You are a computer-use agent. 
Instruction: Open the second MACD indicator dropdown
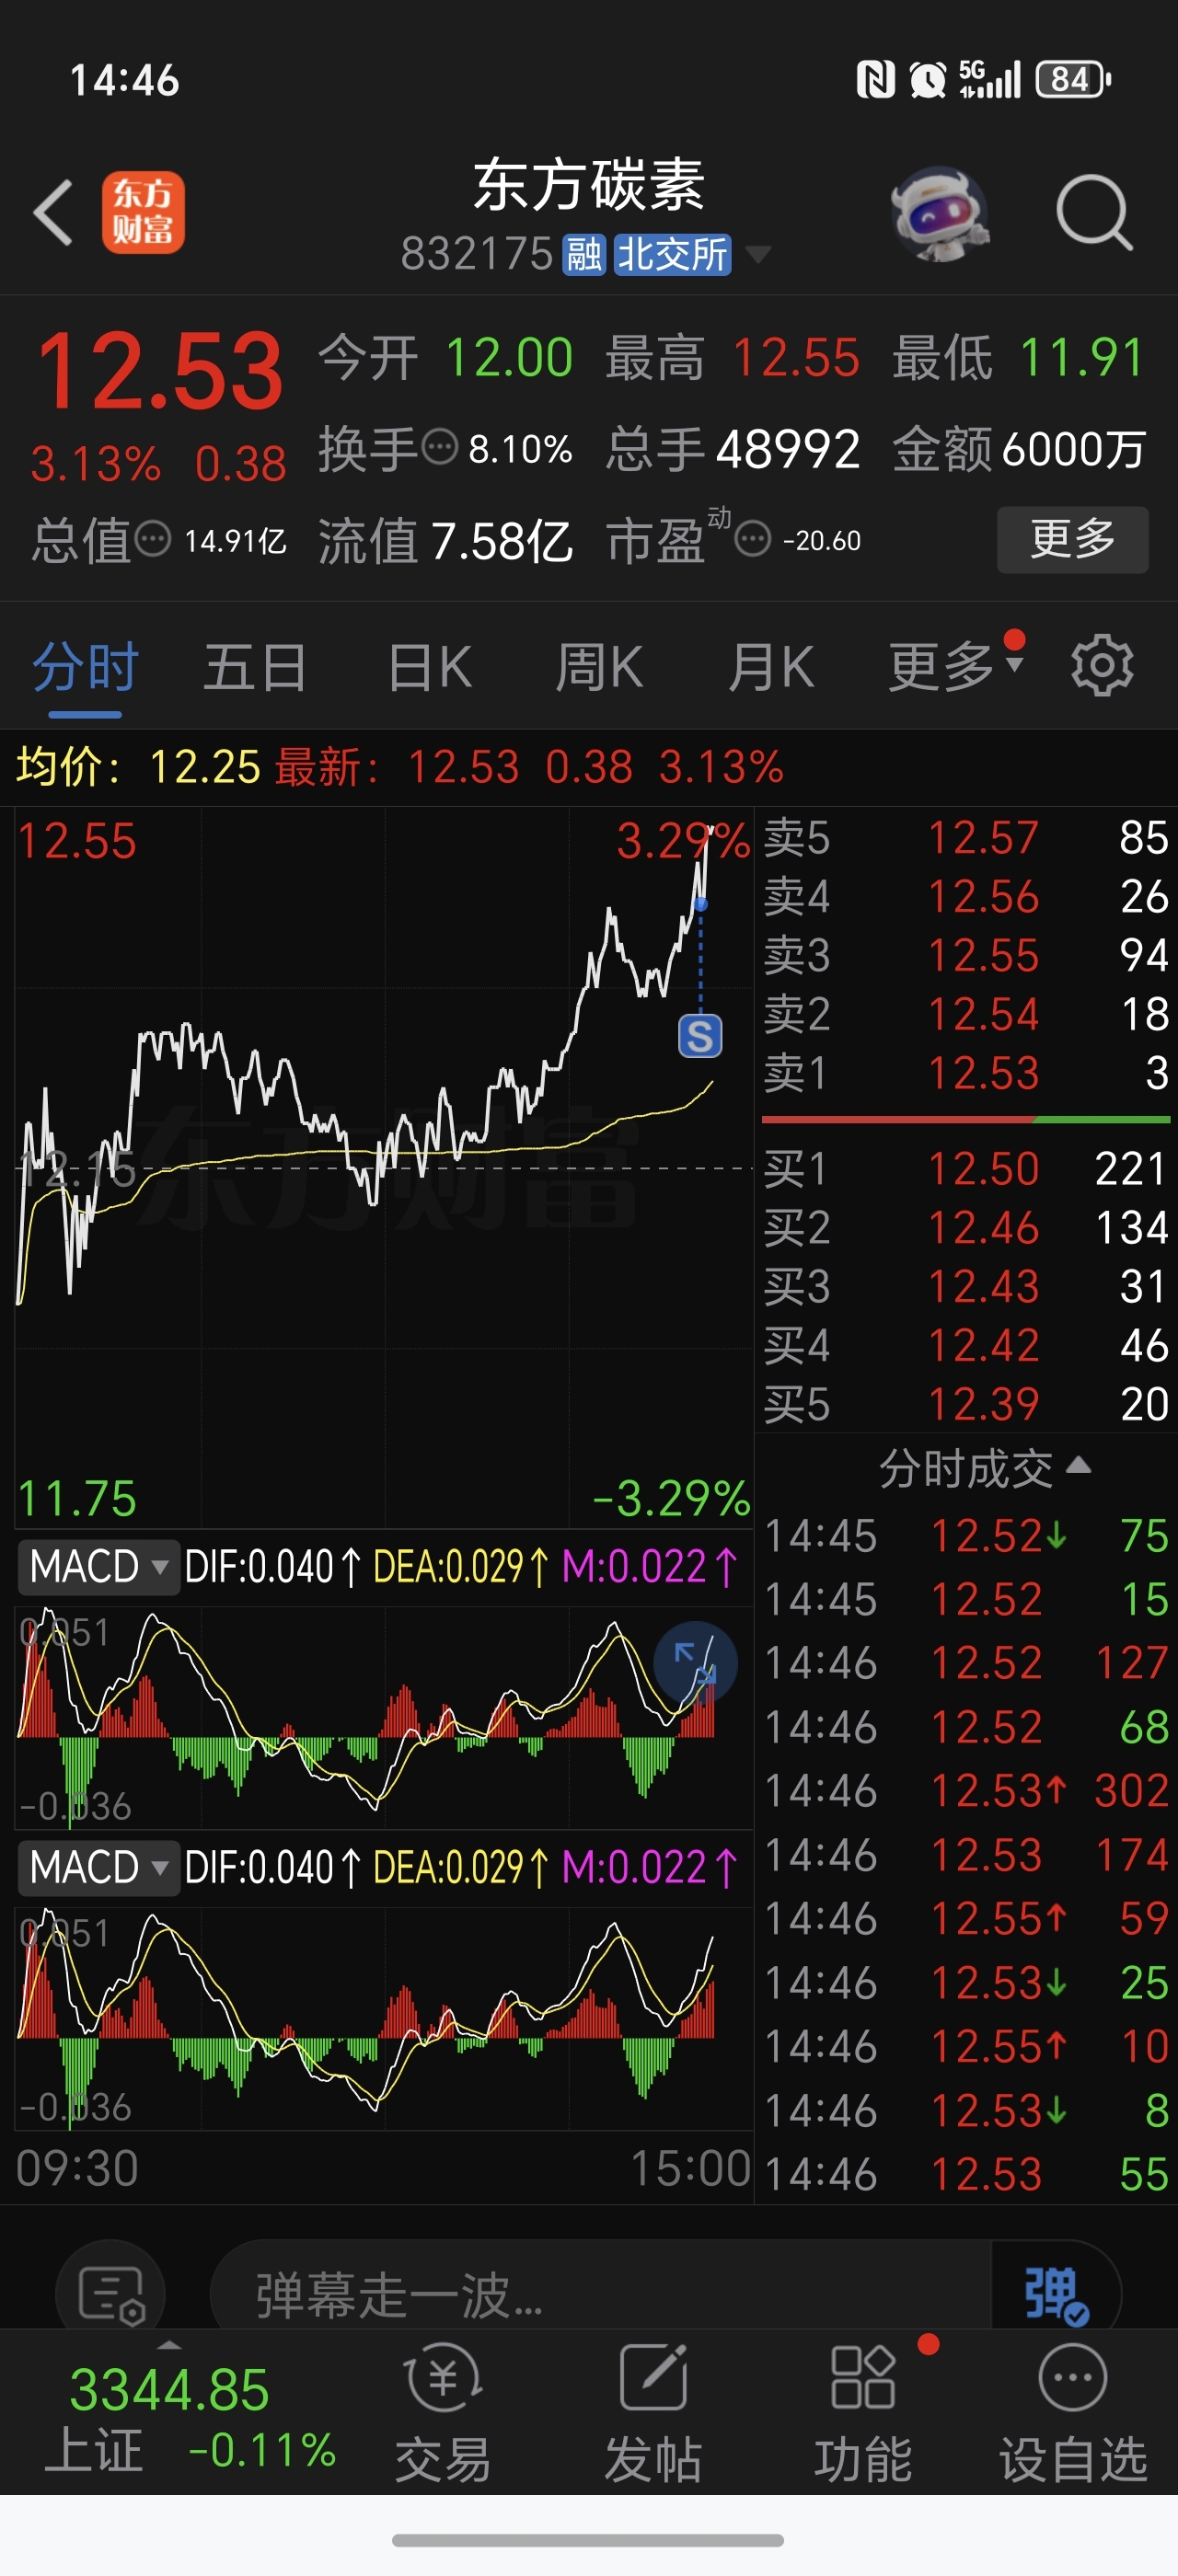[98, 1867]
